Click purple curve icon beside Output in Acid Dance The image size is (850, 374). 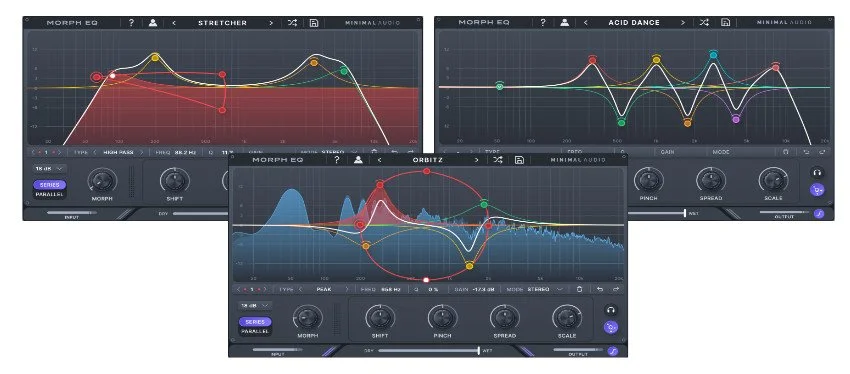pos(819,214)
